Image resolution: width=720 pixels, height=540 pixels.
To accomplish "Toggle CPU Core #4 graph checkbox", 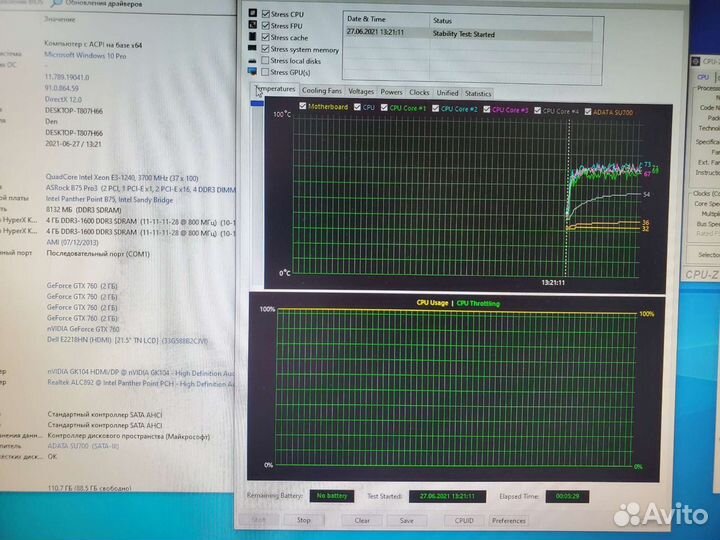I will coord(537,111).
